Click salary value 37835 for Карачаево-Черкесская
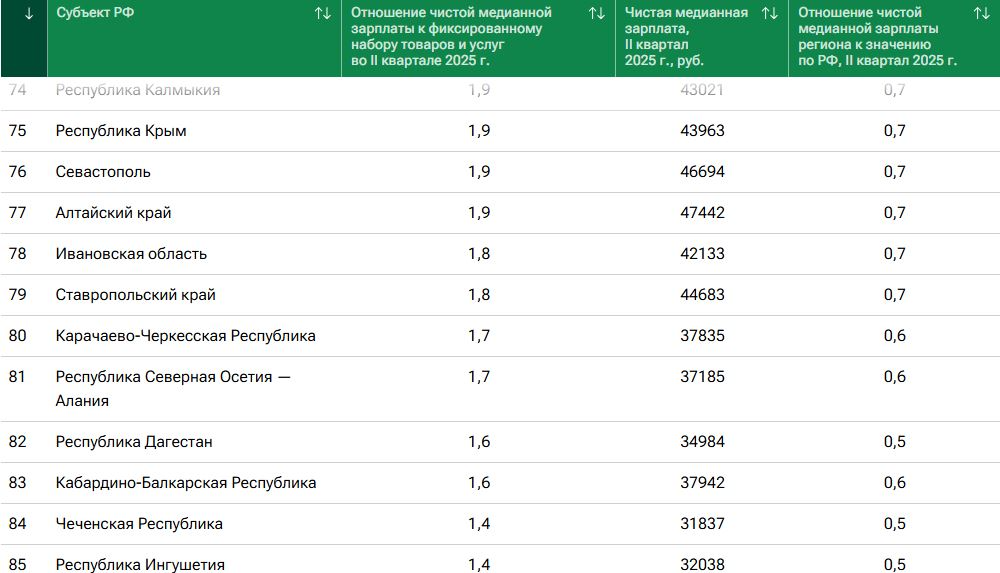 (x=702, y=336)
